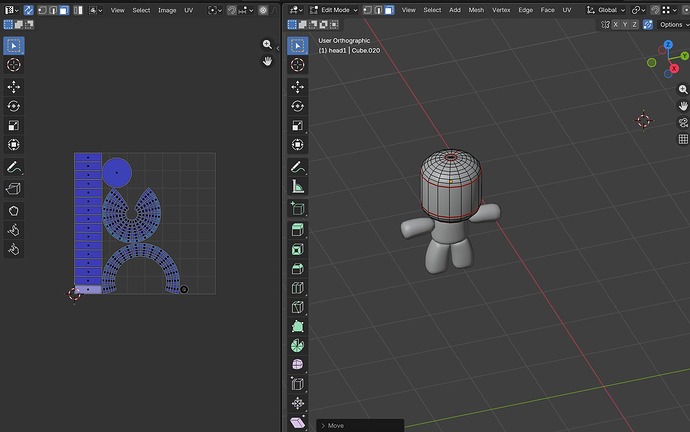This screenshot has height=432, width=690.
Task: Enable vertex select mode in UV editor
Action: (x=42, y=10)
